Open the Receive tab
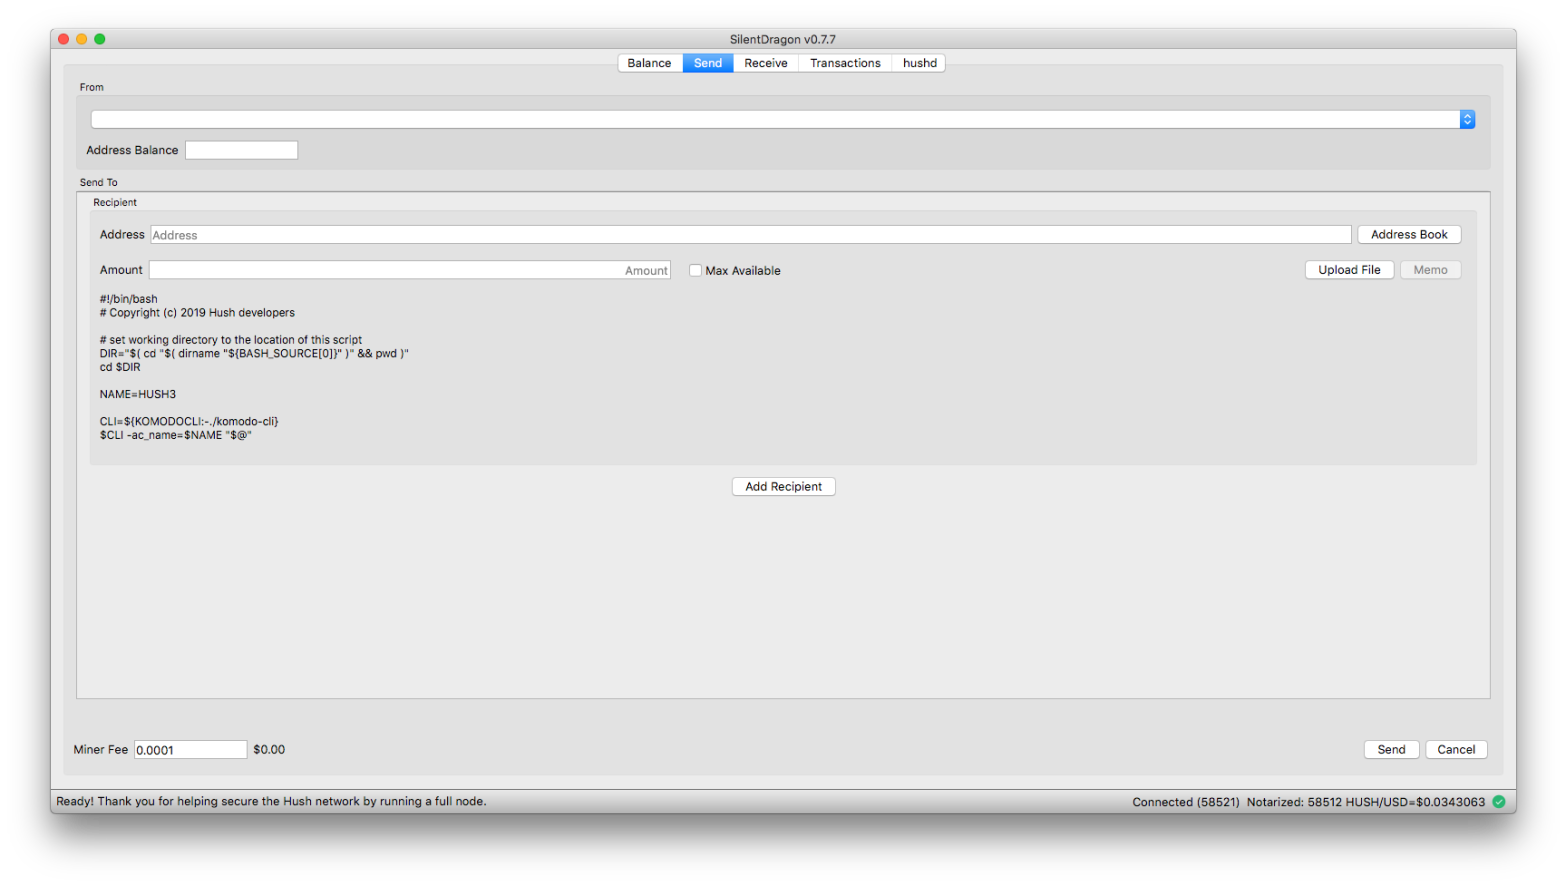This screenshot has height=886, width=1566. (x=766, y=63)
